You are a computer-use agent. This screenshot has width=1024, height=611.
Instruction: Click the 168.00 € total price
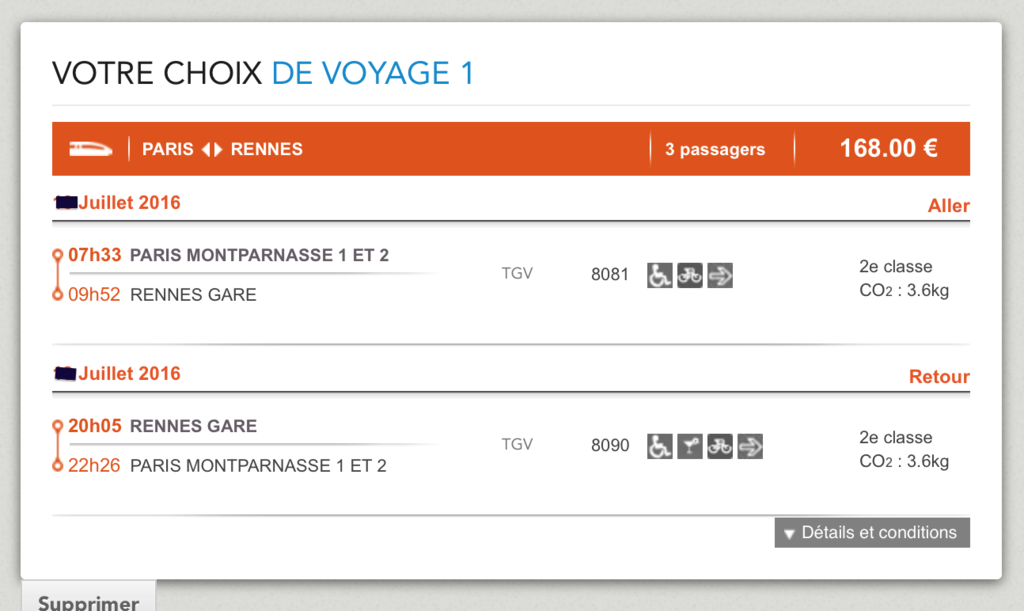[x=888, y=148]
